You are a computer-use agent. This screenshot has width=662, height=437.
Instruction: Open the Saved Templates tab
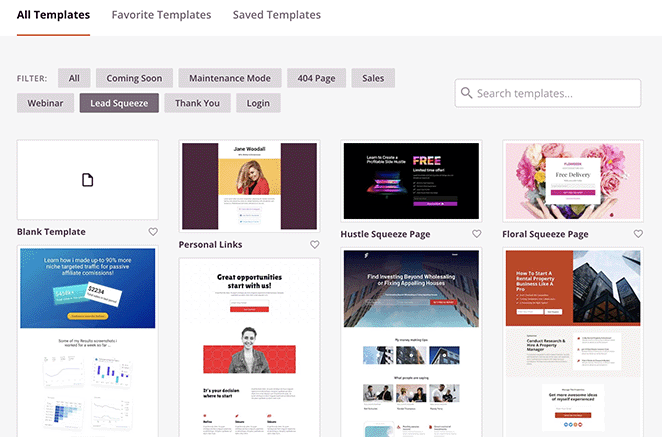[276, 15]
